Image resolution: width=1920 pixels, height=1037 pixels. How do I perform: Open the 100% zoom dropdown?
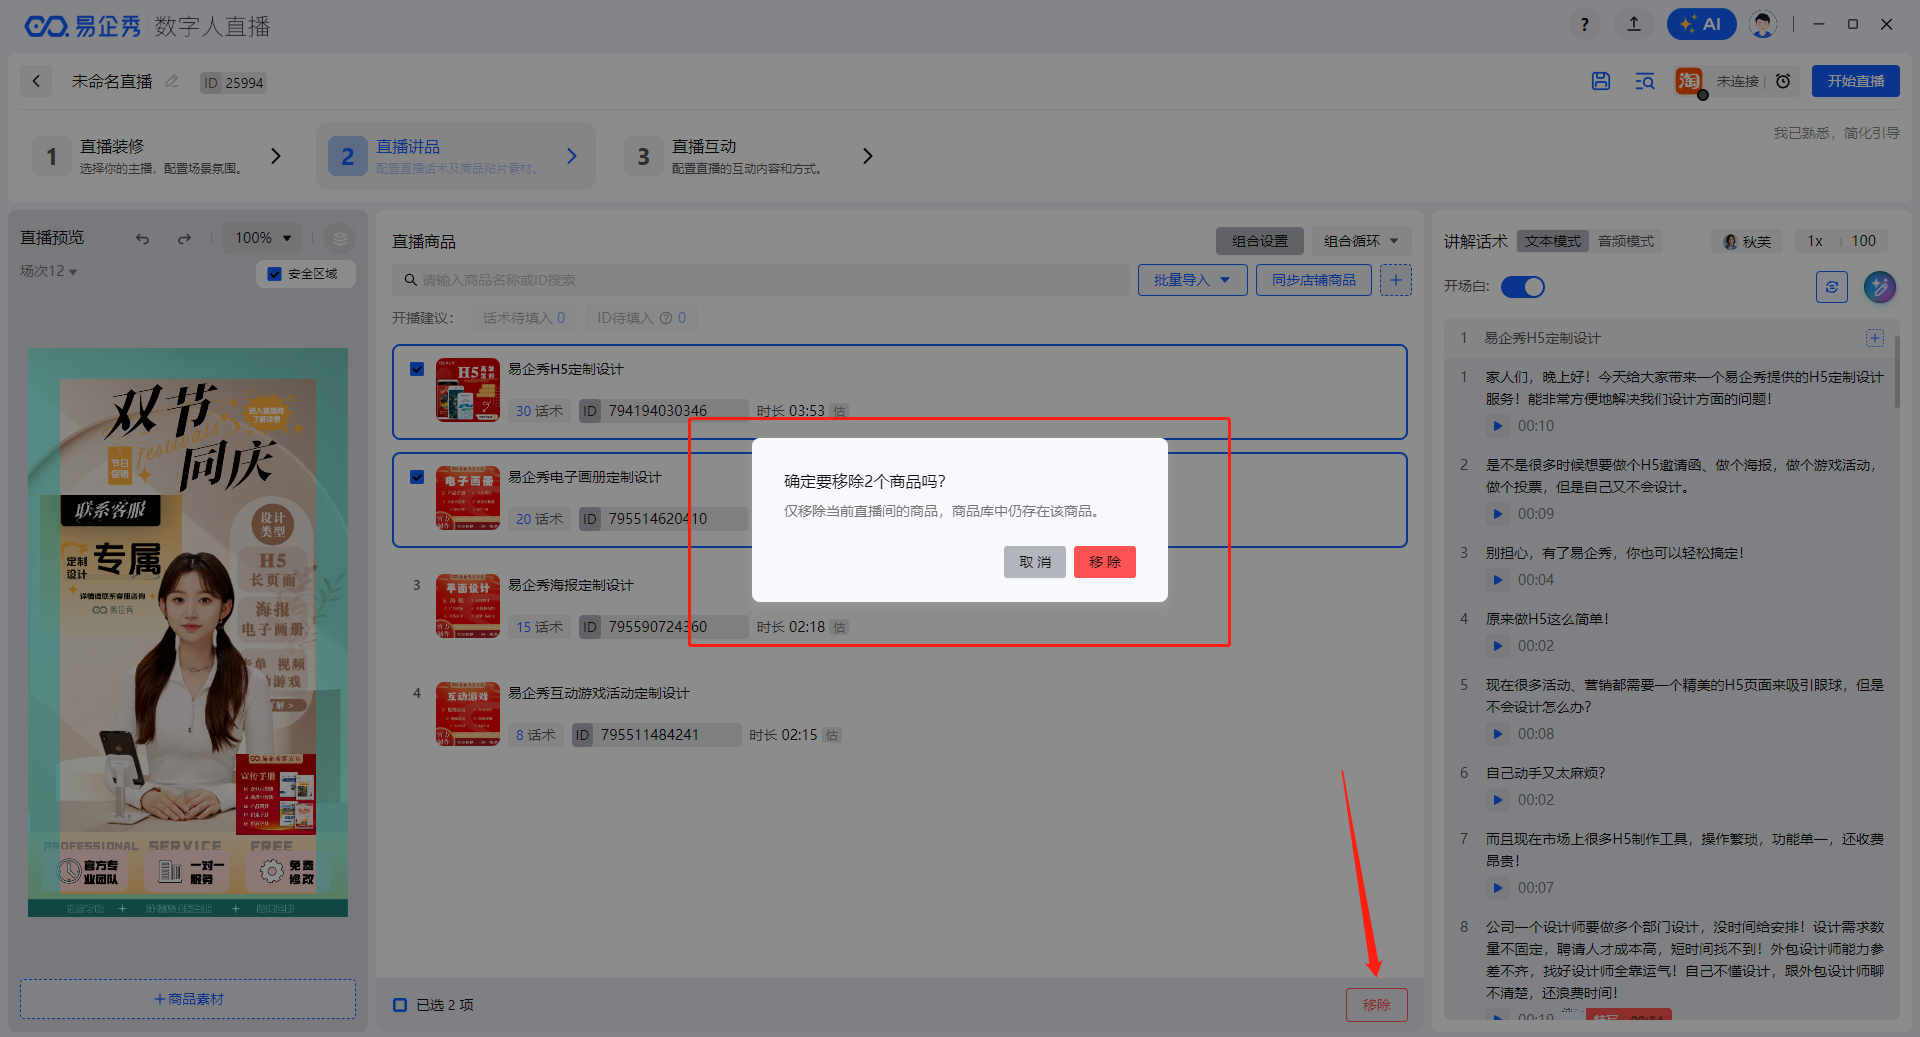[262, 238]
